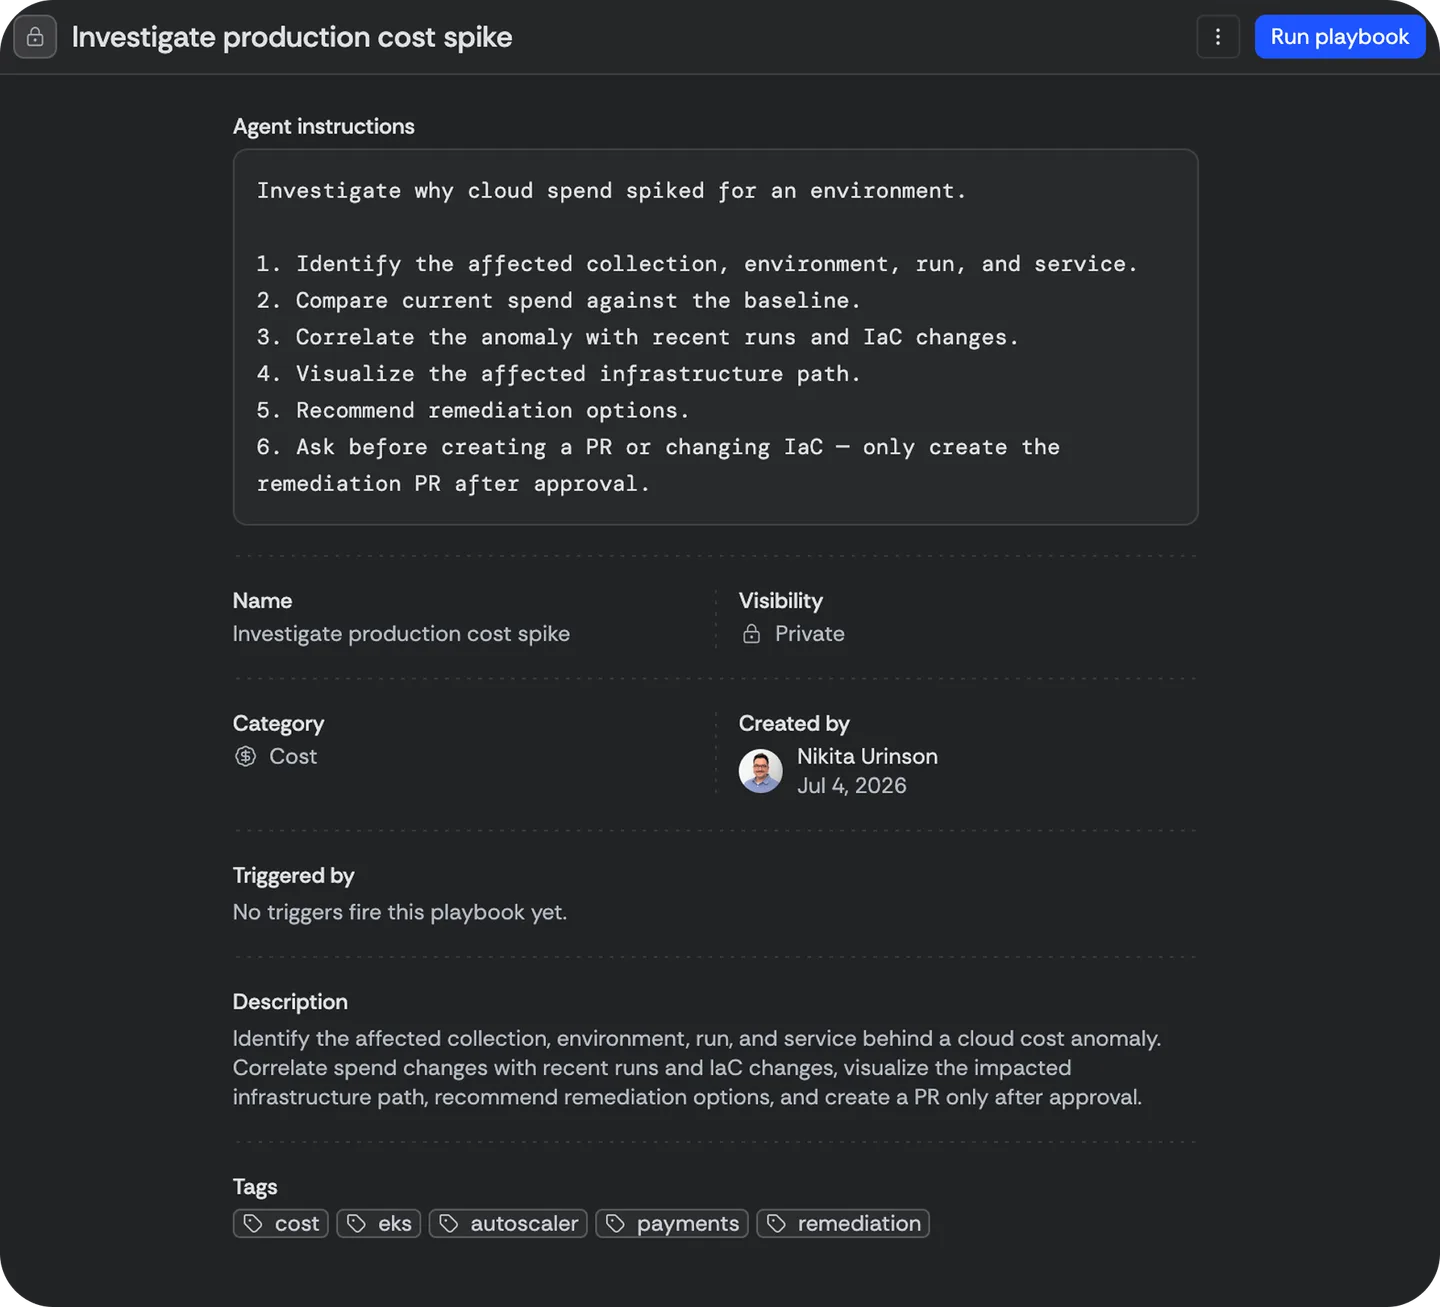Screen dimensions: 1440x1307
Task: Select the autoscaler tag chip
Action: click(x=508, y=1223)
